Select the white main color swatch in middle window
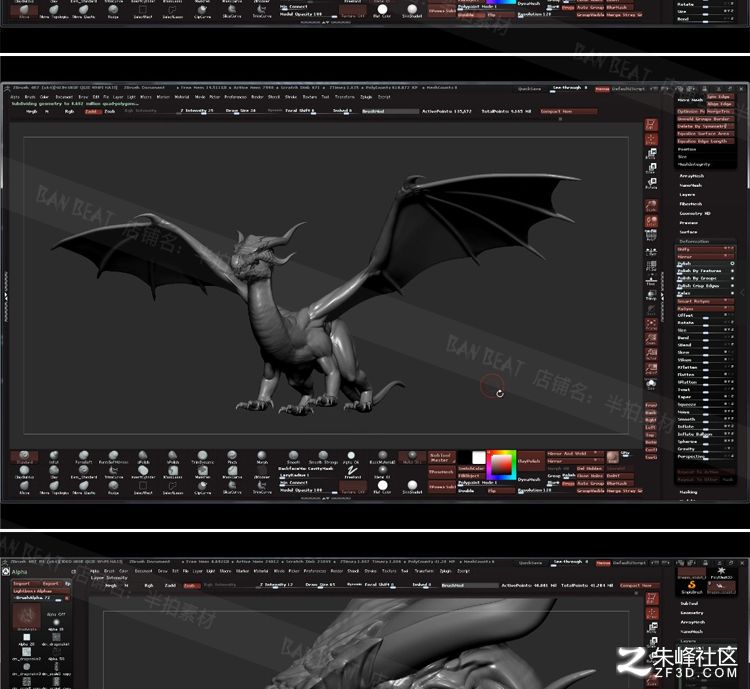The image size is (750, 689). (x=479, y=457)
